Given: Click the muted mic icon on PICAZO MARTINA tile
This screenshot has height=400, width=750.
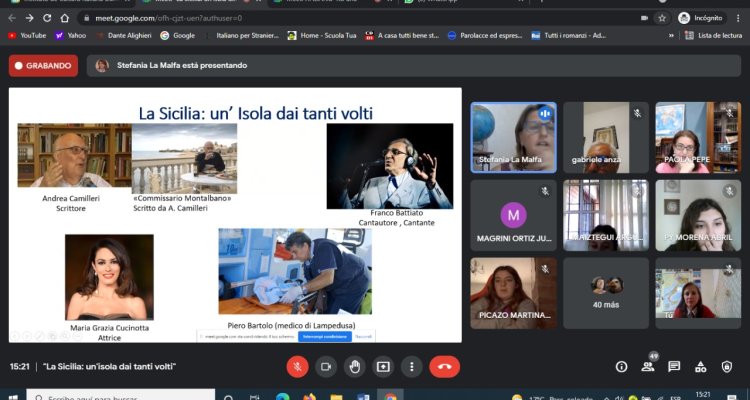Looking at the screenshot, I should [x=545, y=269].
